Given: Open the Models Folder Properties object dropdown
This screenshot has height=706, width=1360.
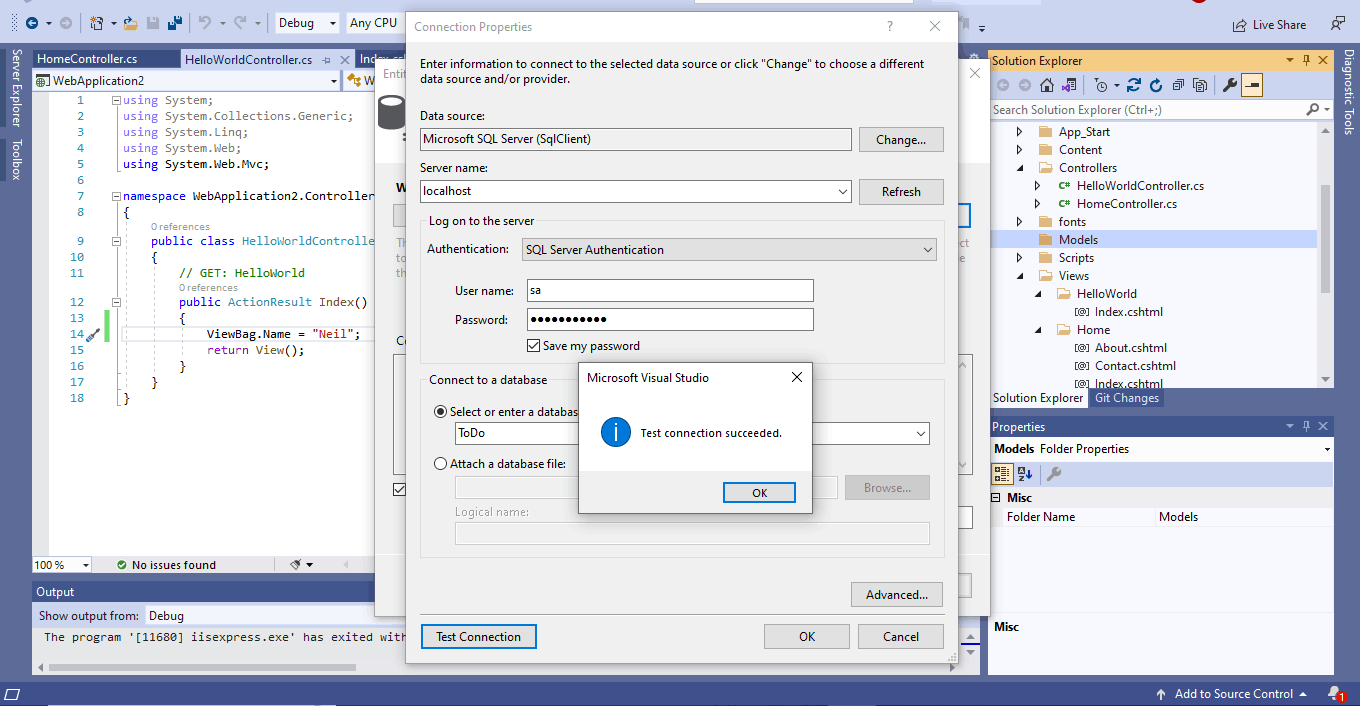Looking at the screenshot, I should [1326, 449].
